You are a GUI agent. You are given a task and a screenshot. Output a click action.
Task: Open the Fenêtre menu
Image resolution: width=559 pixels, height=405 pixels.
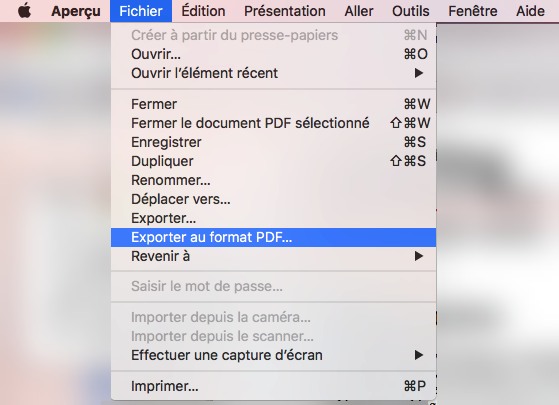click(x=473, y=11)
